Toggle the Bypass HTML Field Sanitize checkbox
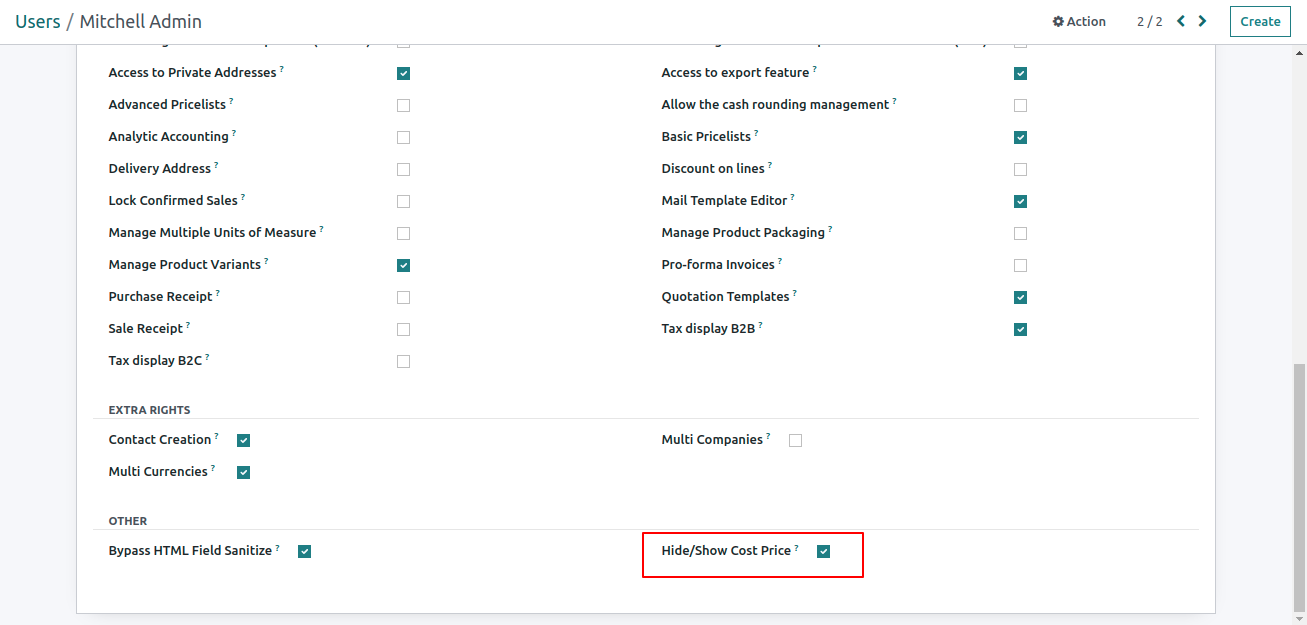1307x625 pixels. (305, 551)
